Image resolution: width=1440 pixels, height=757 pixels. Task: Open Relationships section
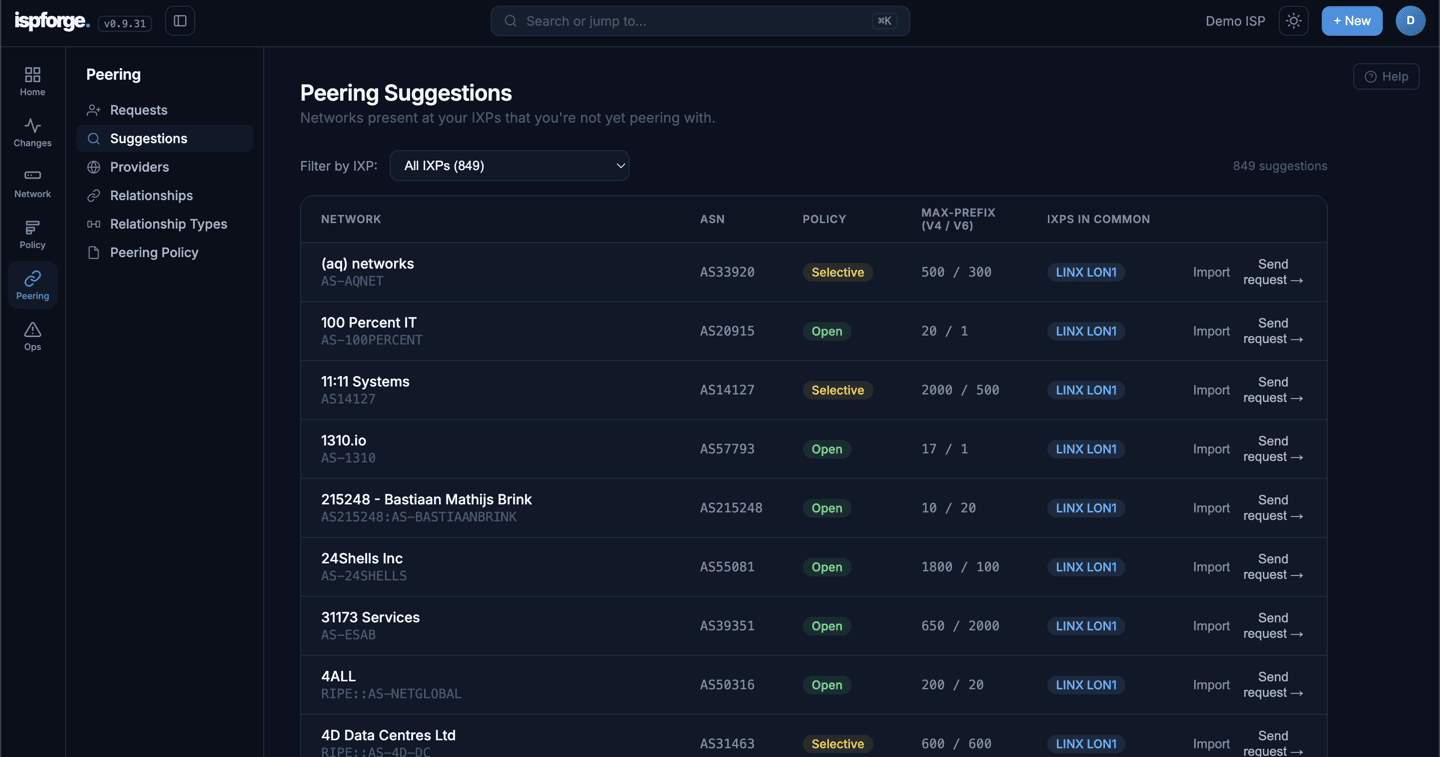pyautogui.click(x=165, y=196)
